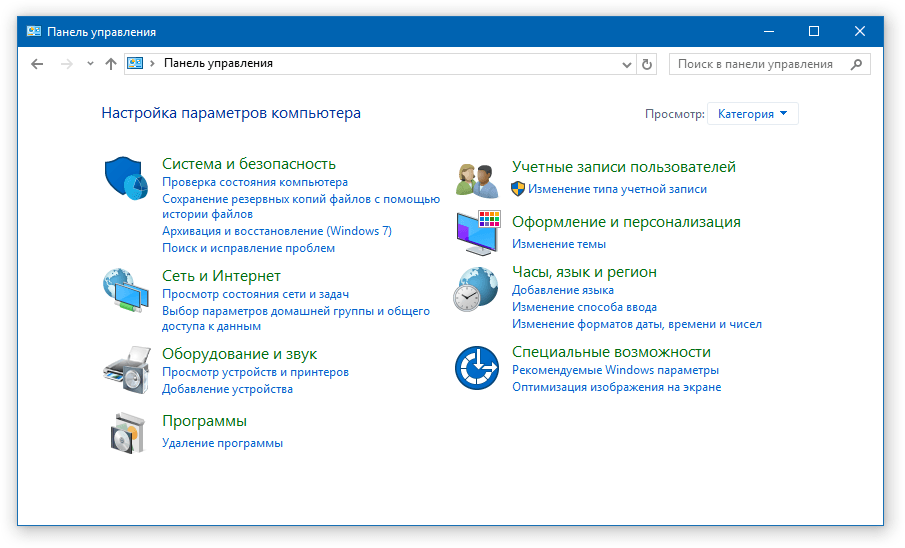Open Просмотр состояния сети и задач

(x=256, y=294)
